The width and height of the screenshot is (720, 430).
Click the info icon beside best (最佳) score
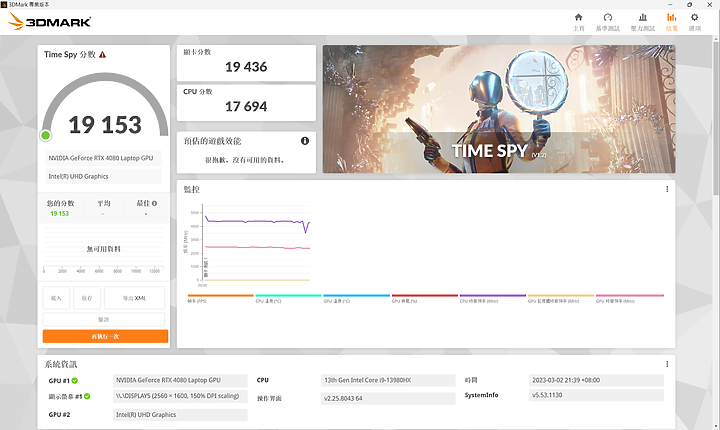point(155,203)
